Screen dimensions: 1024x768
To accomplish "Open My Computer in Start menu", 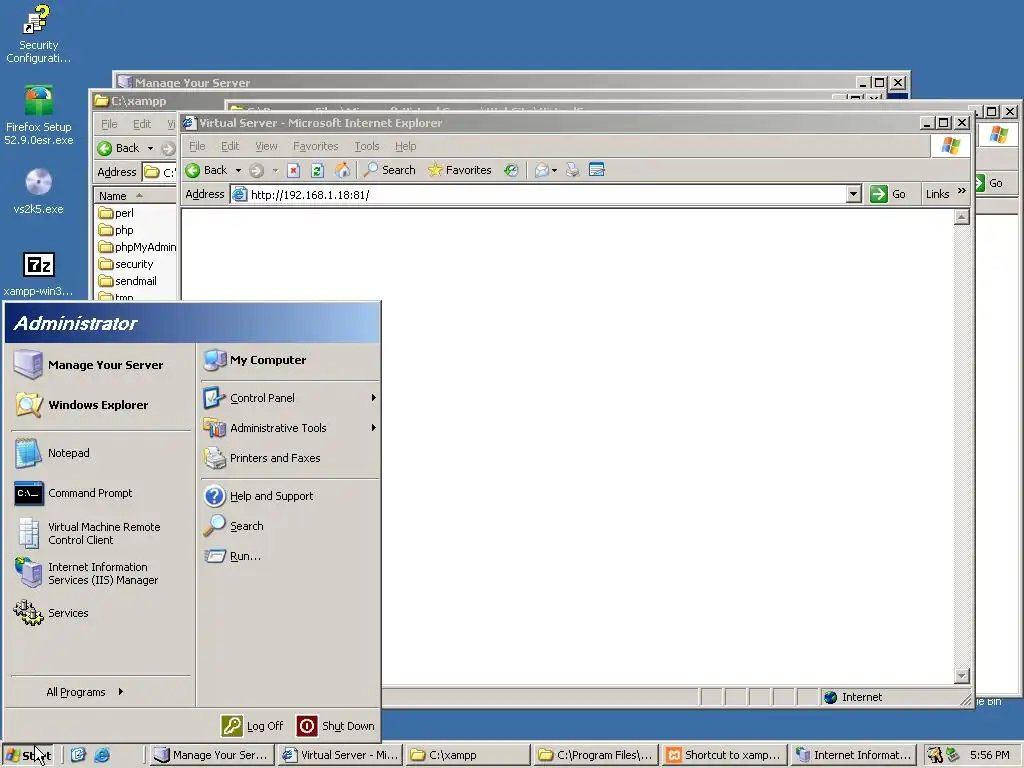I will coord(289,360).
